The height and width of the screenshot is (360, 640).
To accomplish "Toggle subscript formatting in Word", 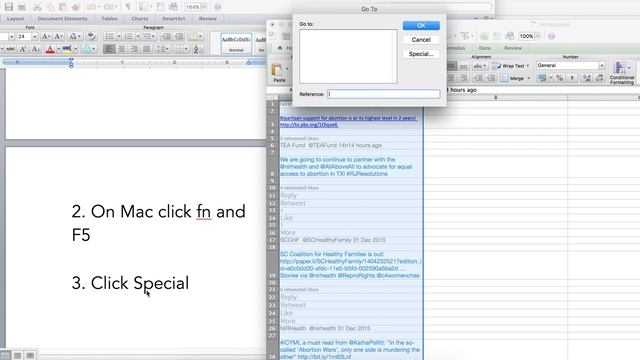I will coord(36,49).
